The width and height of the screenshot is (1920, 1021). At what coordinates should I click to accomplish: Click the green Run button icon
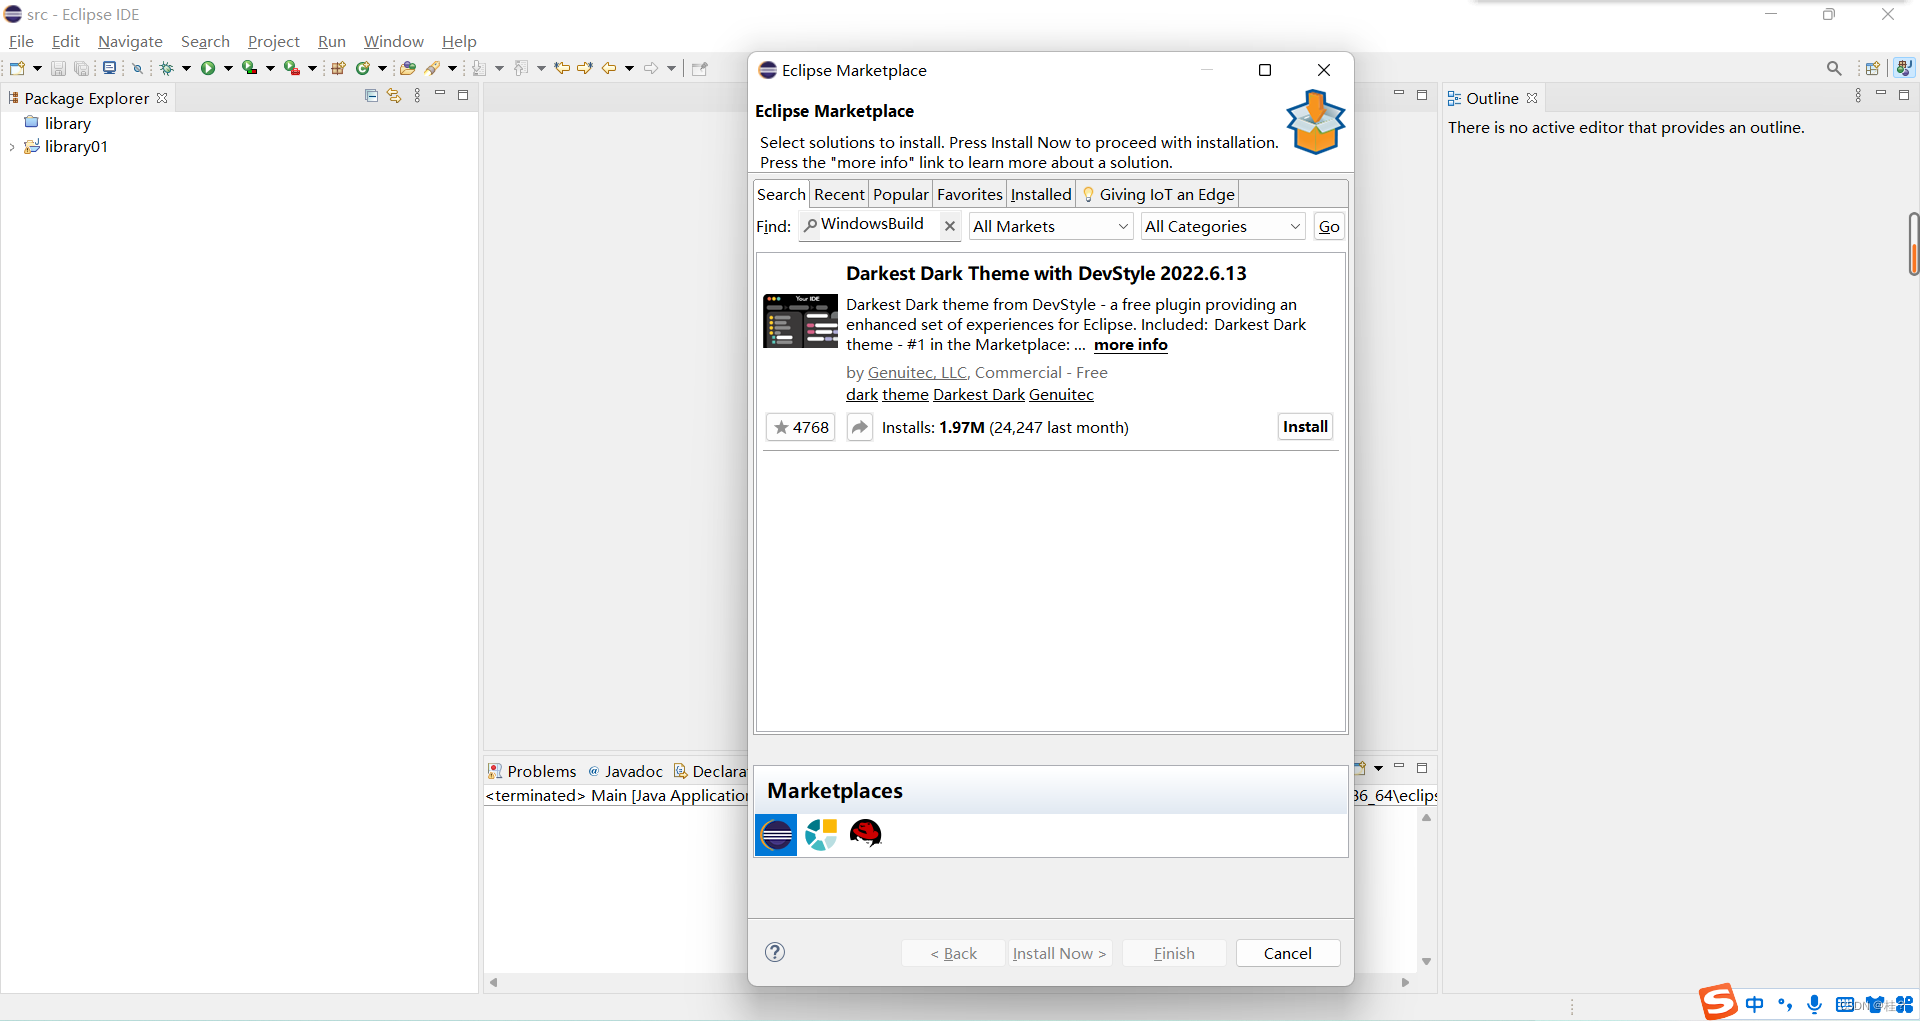coord(208,68)
